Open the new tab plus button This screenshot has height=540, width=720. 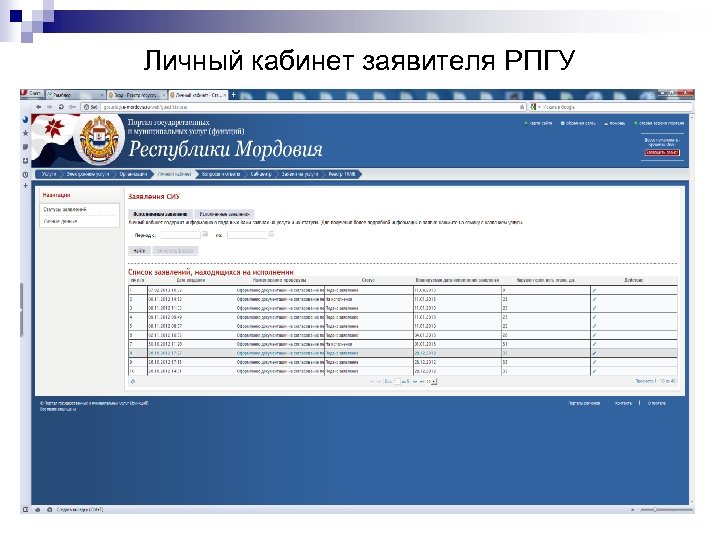(233, 95)
